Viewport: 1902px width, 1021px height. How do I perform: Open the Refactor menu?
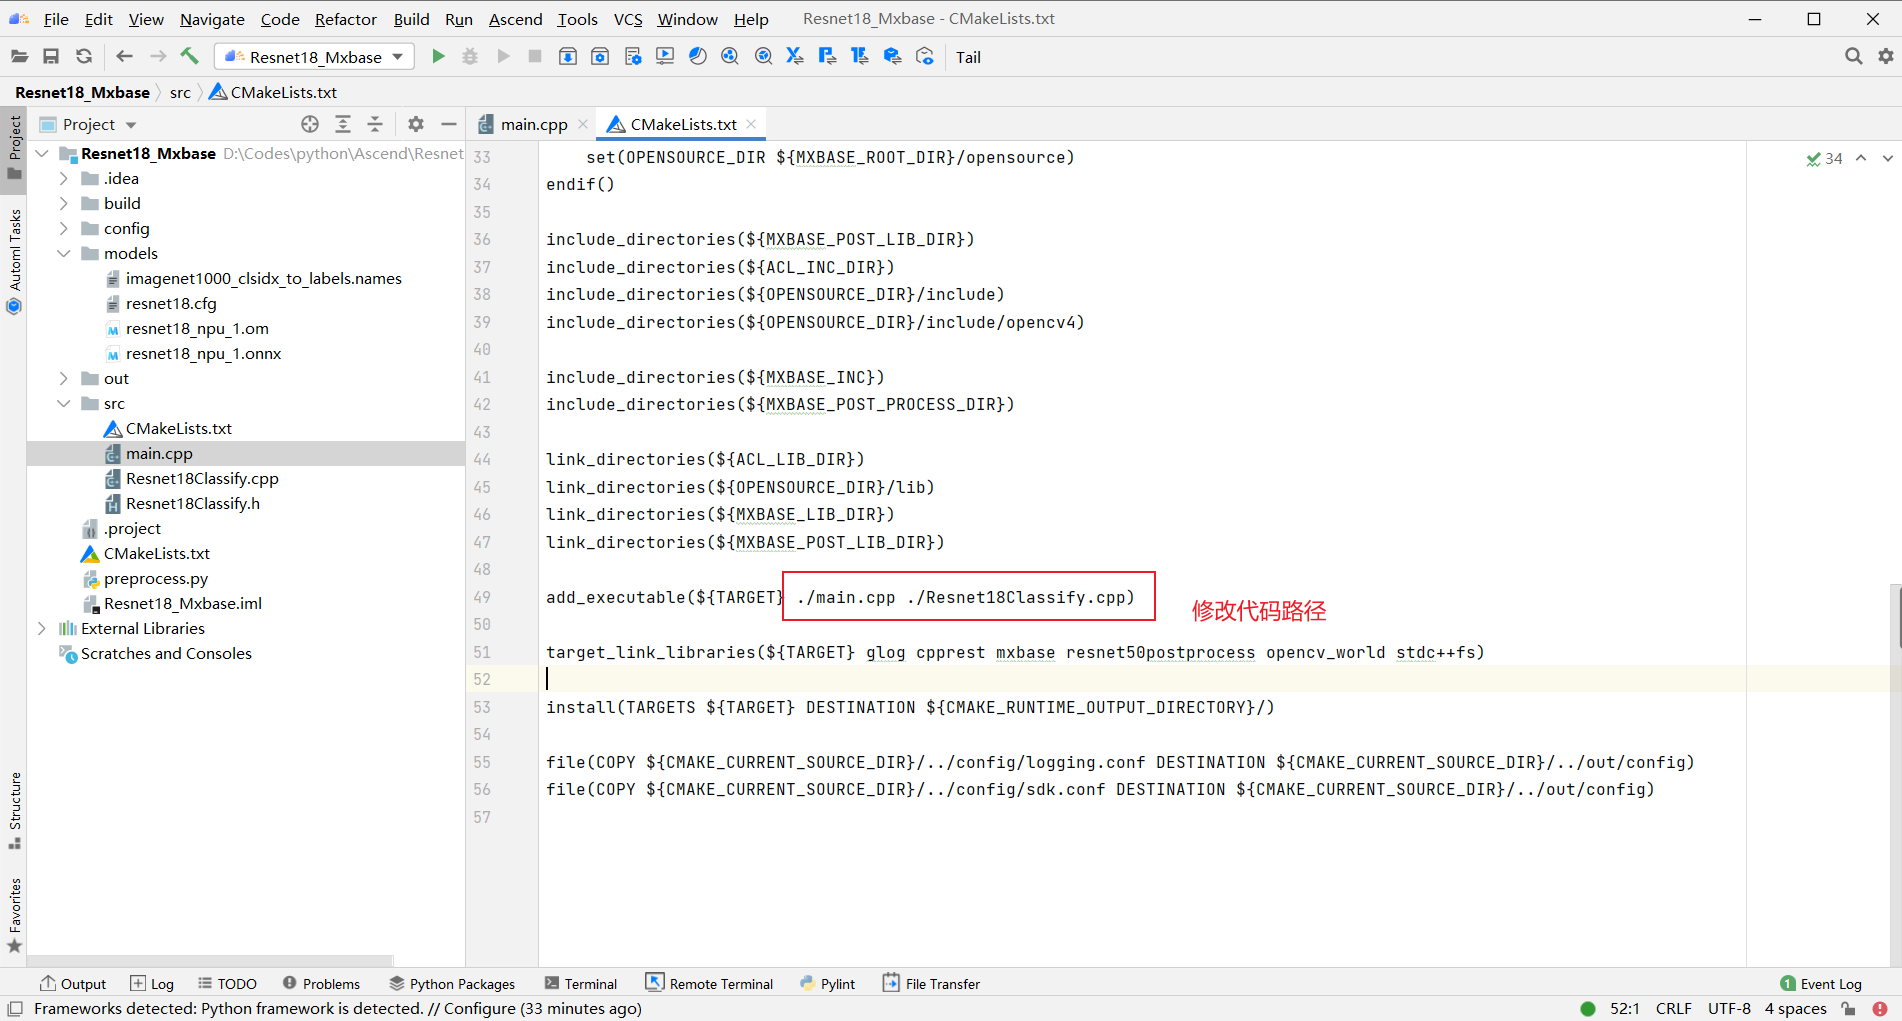346,19
